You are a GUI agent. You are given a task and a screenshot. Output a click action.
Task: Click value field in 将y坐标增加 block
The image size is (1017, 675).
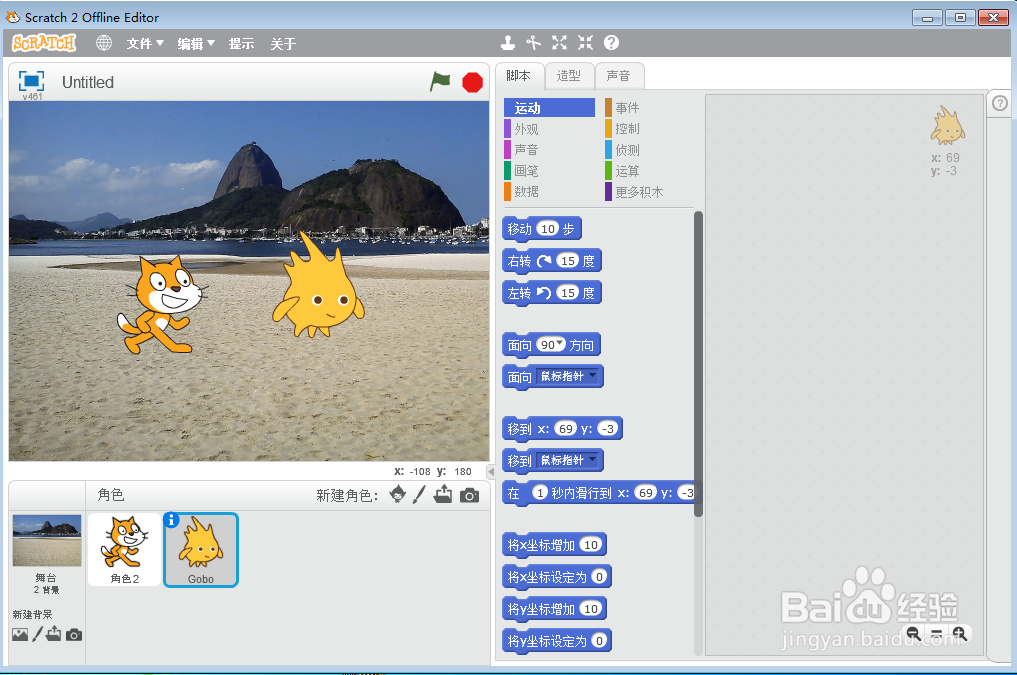(x=591, y=609)
